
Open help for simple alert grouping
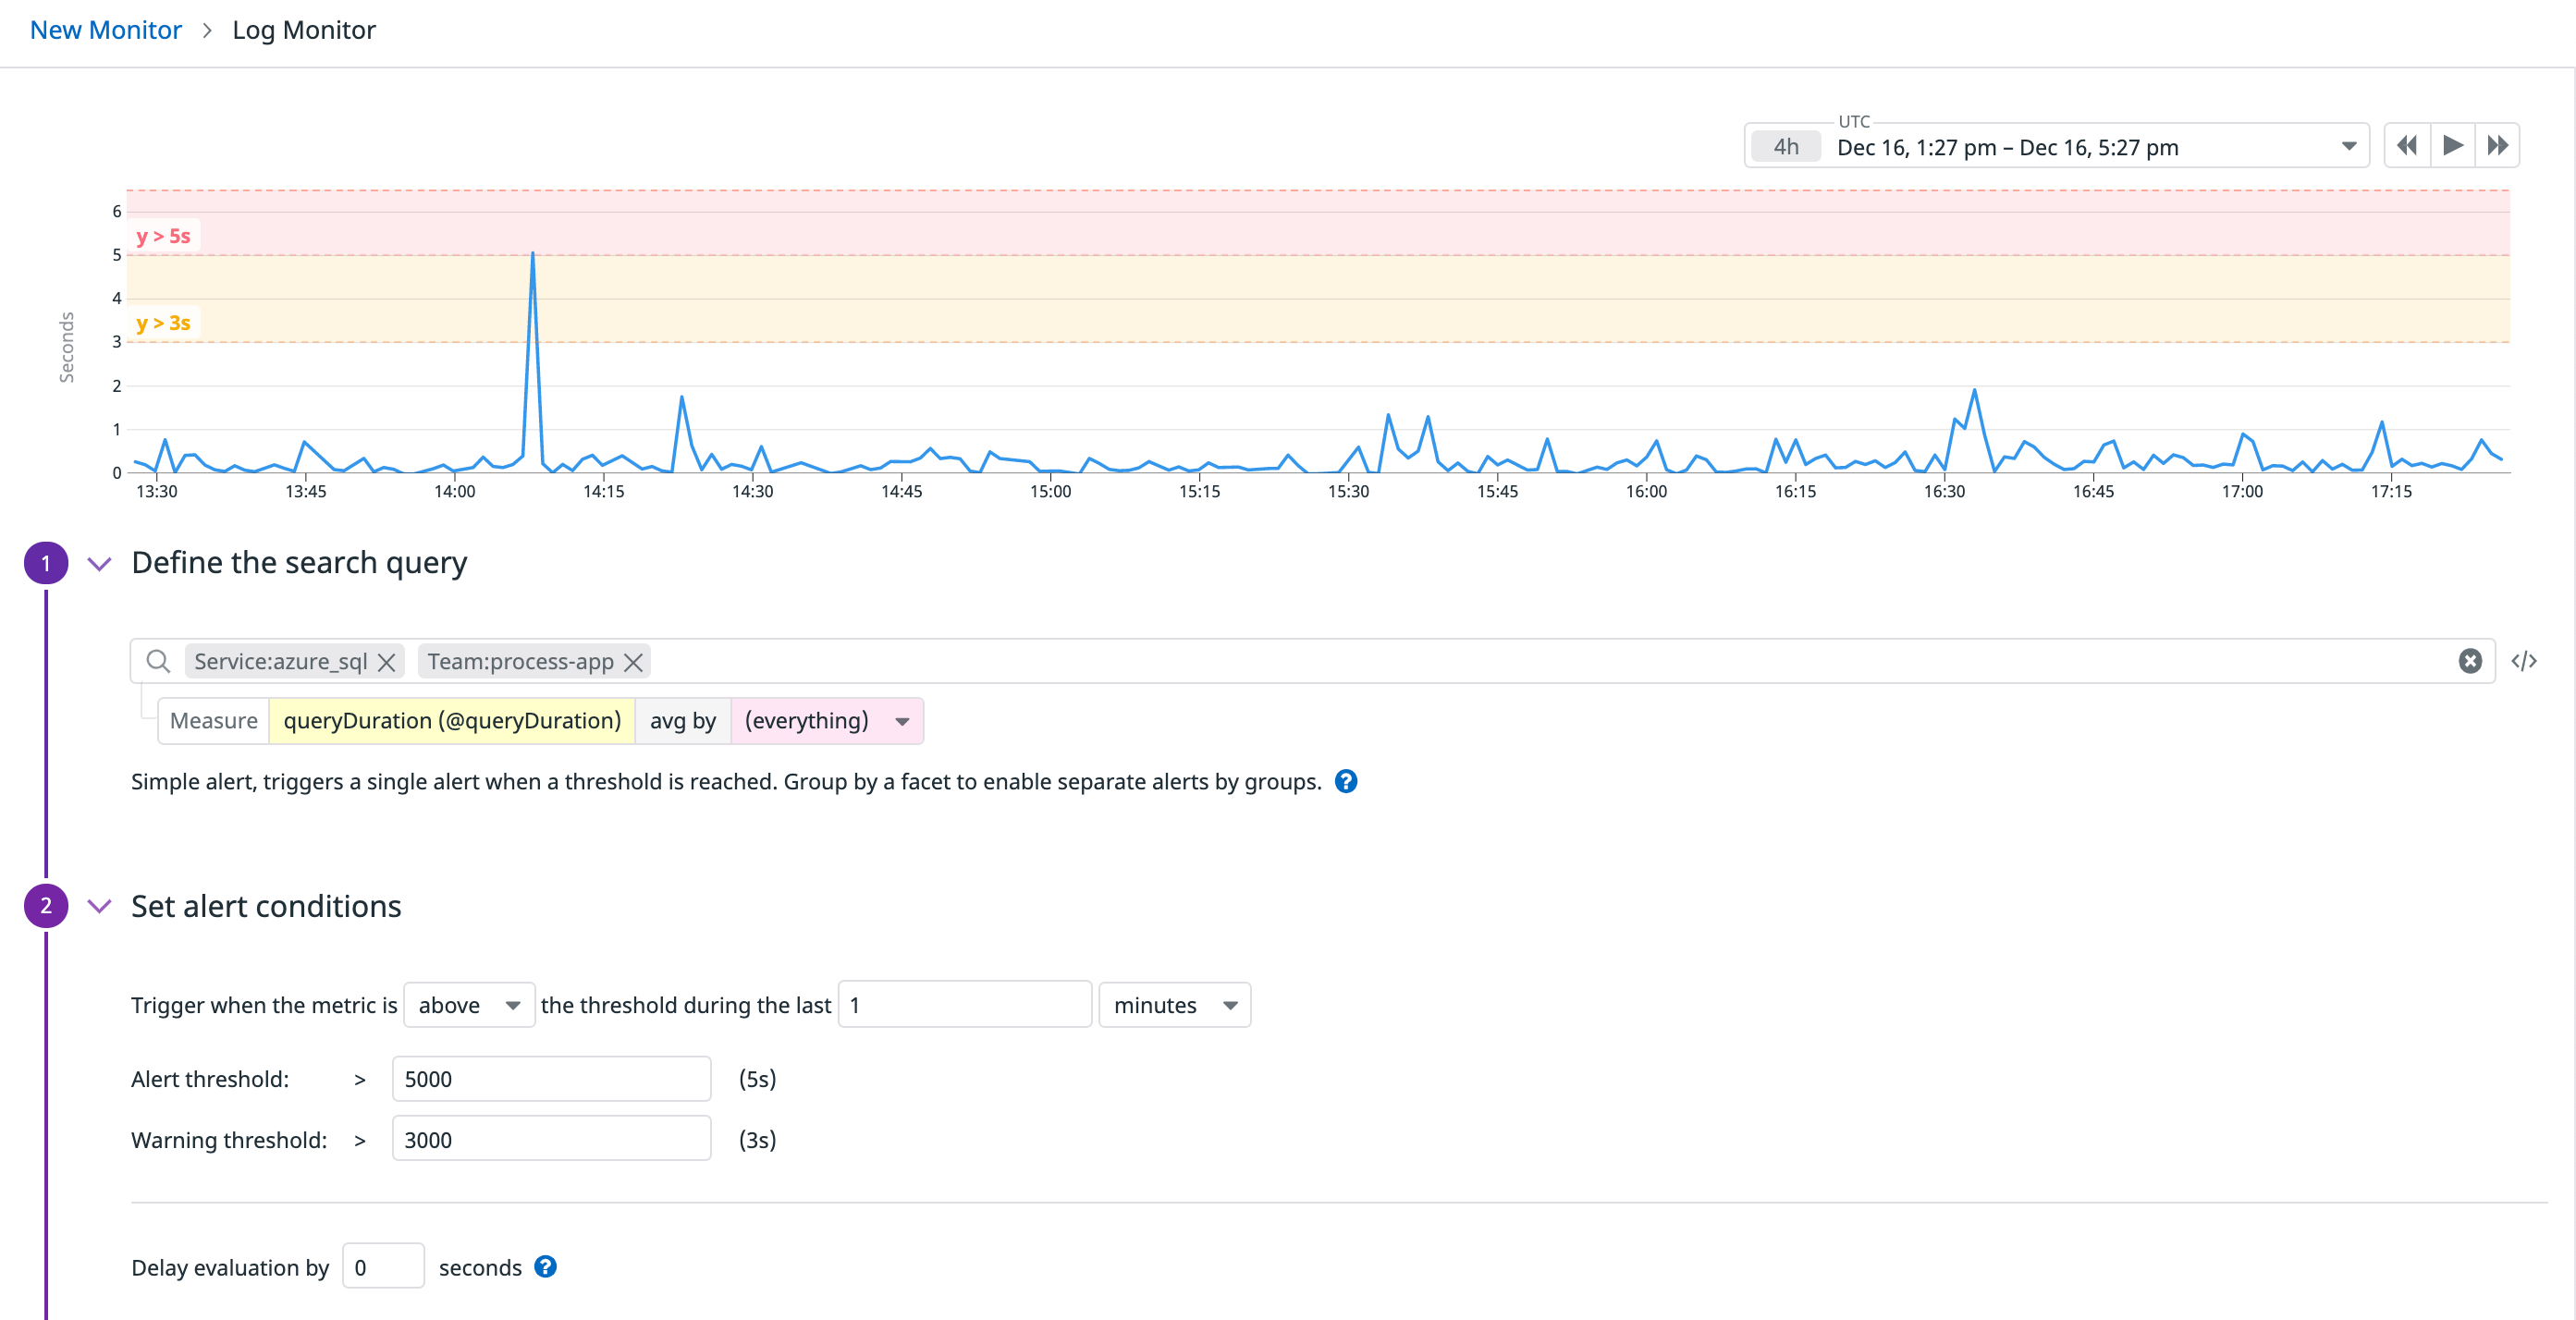[x=1346, y=781]
